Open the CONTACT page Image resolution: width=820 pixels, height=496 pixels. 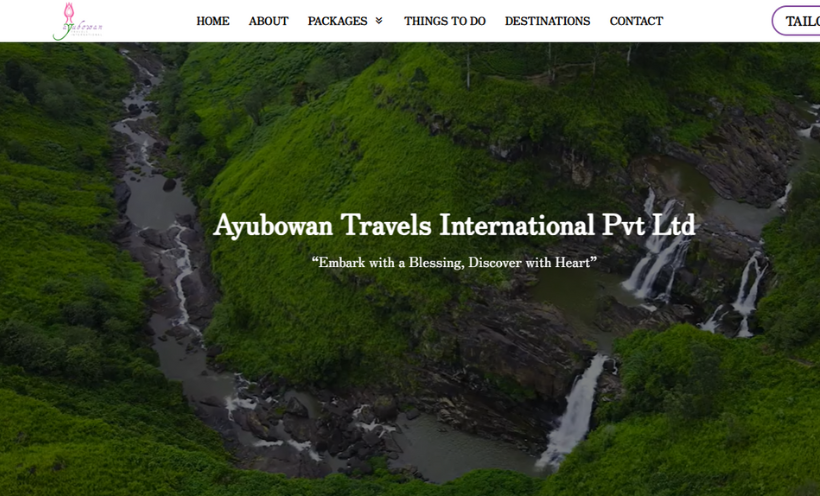pos(636,21)
